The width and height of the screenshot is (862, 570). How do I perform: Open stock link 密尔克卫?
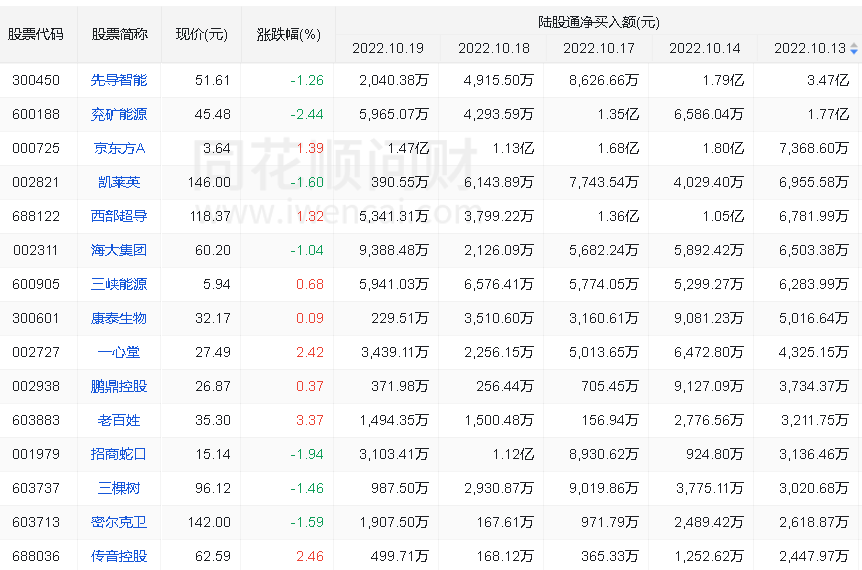119,522
